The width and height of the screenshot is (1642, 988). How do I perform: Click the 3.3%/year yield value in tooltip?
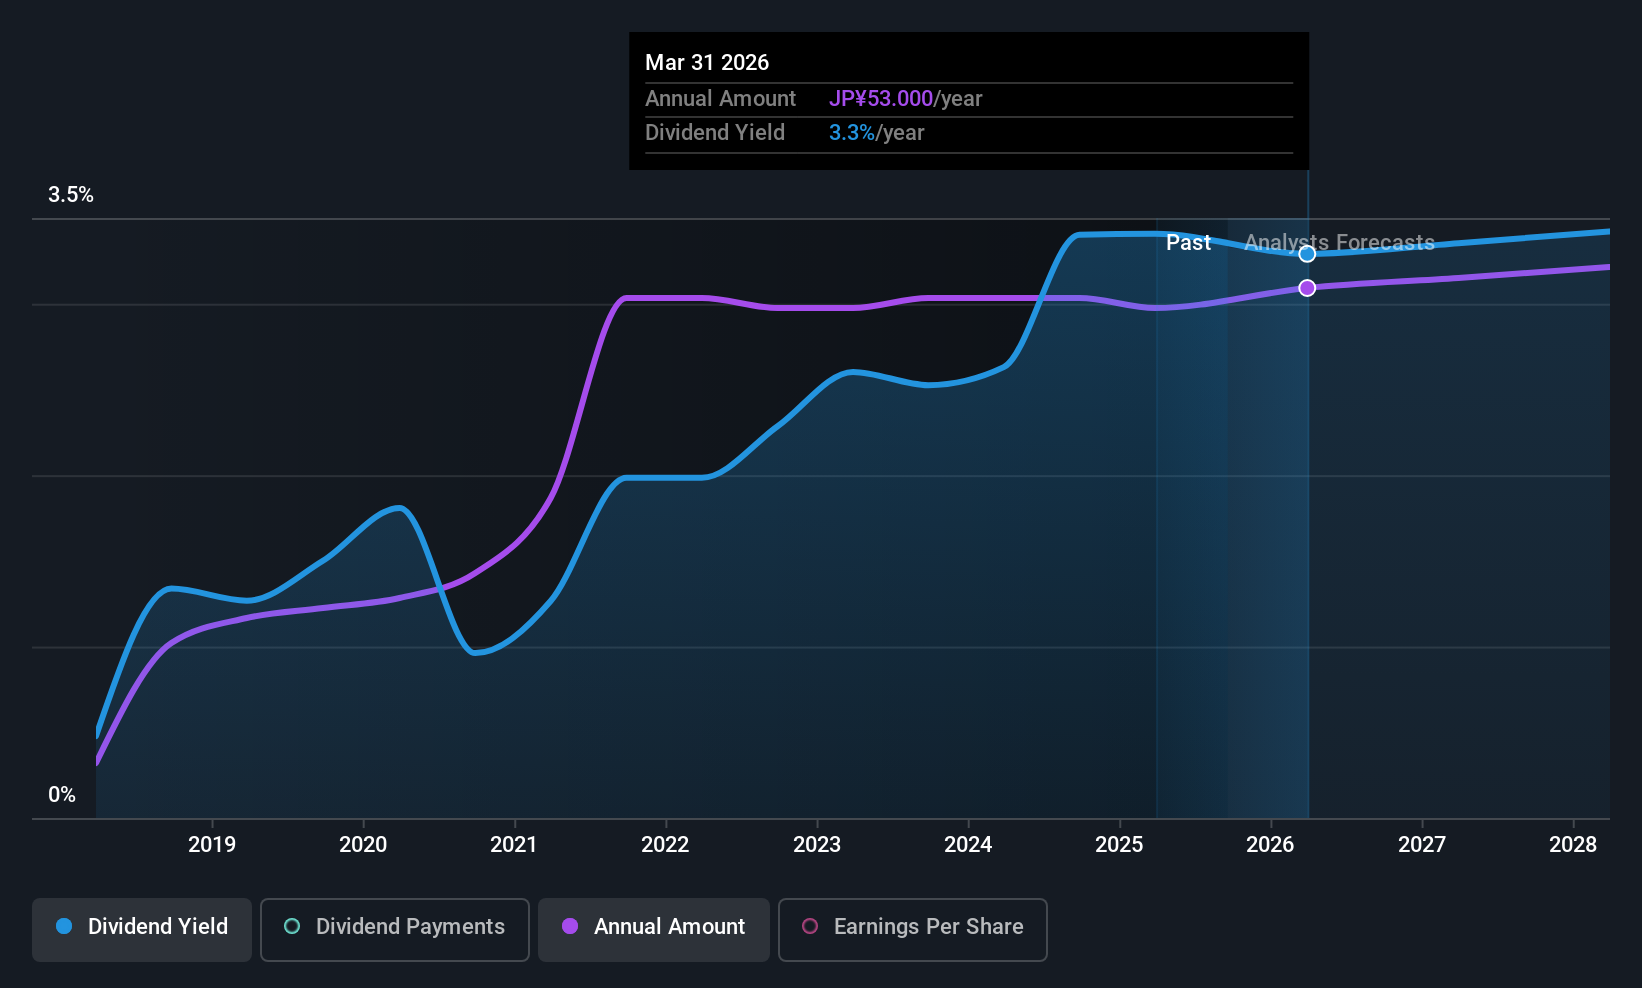click(876, 133)
